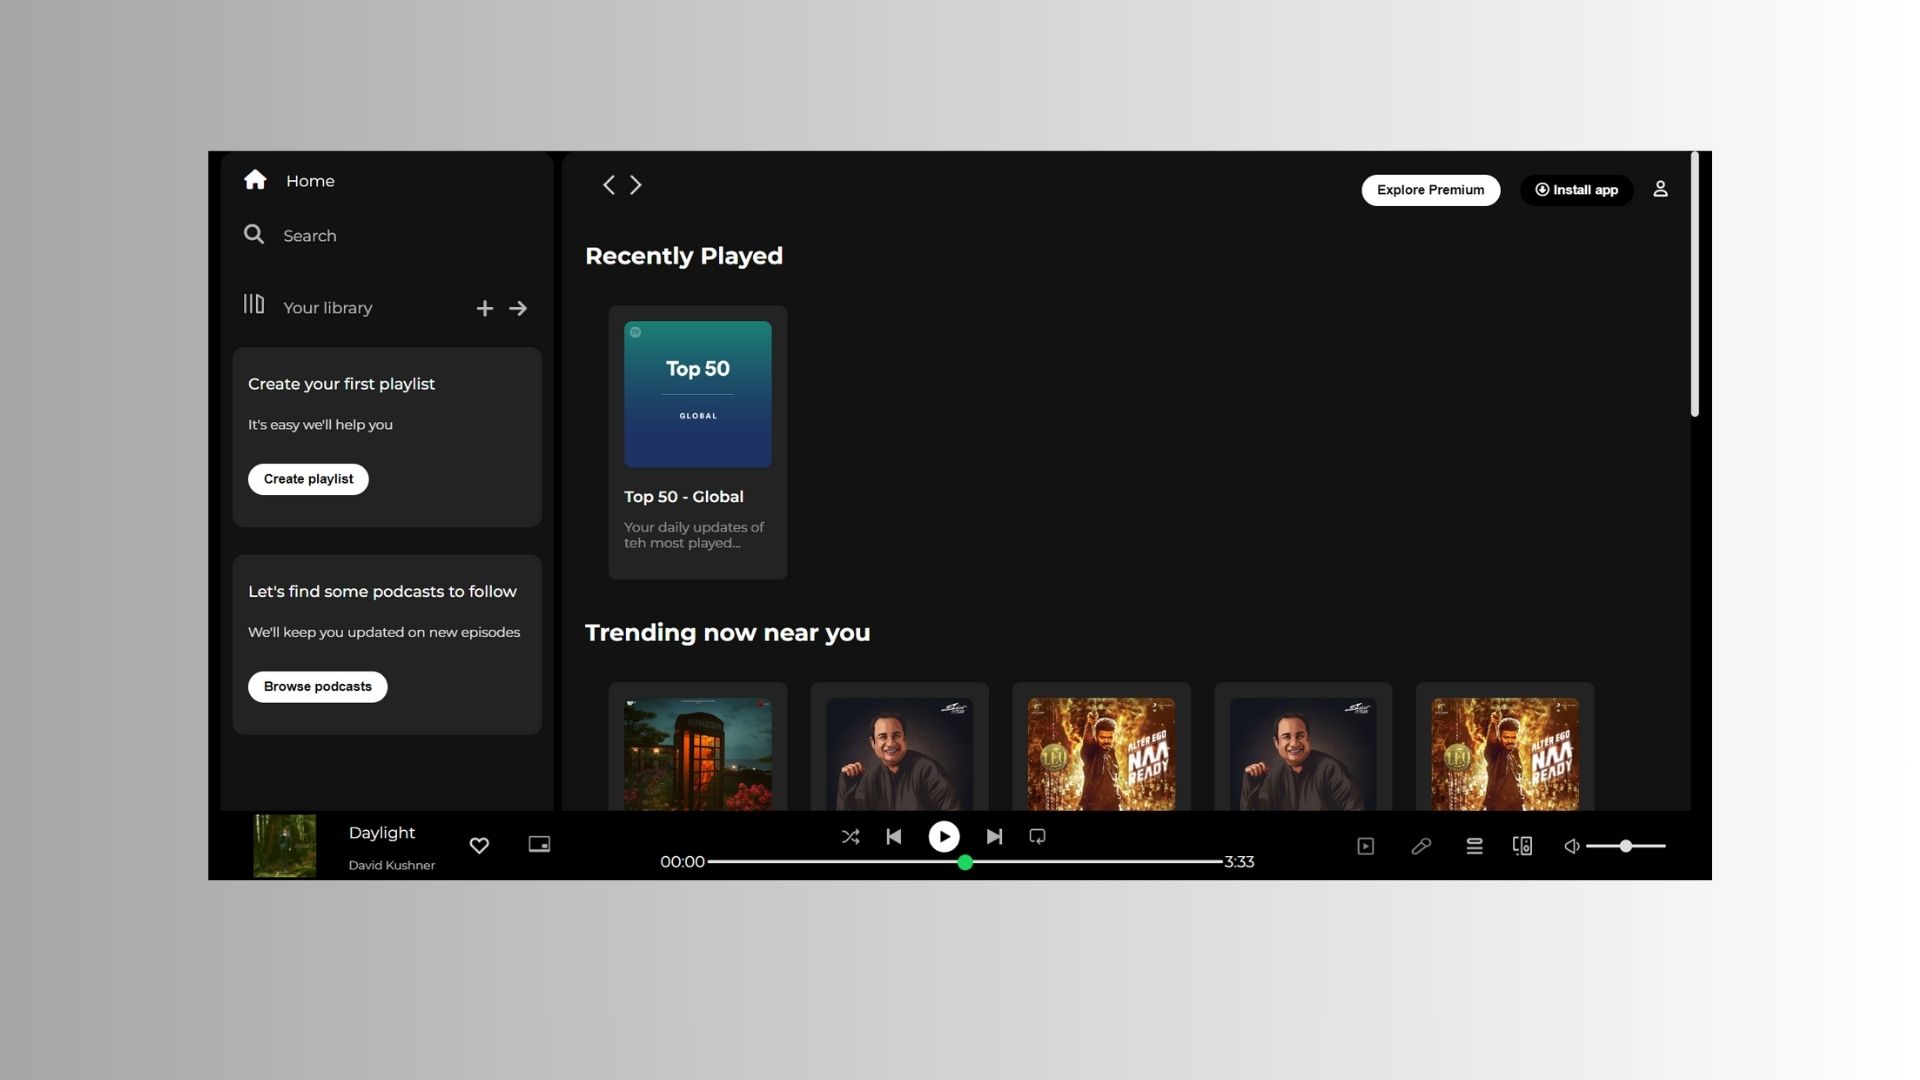Click the Install app button
The height and width of the screenshot is (1080, 1920).
(x=1577, y=190)
